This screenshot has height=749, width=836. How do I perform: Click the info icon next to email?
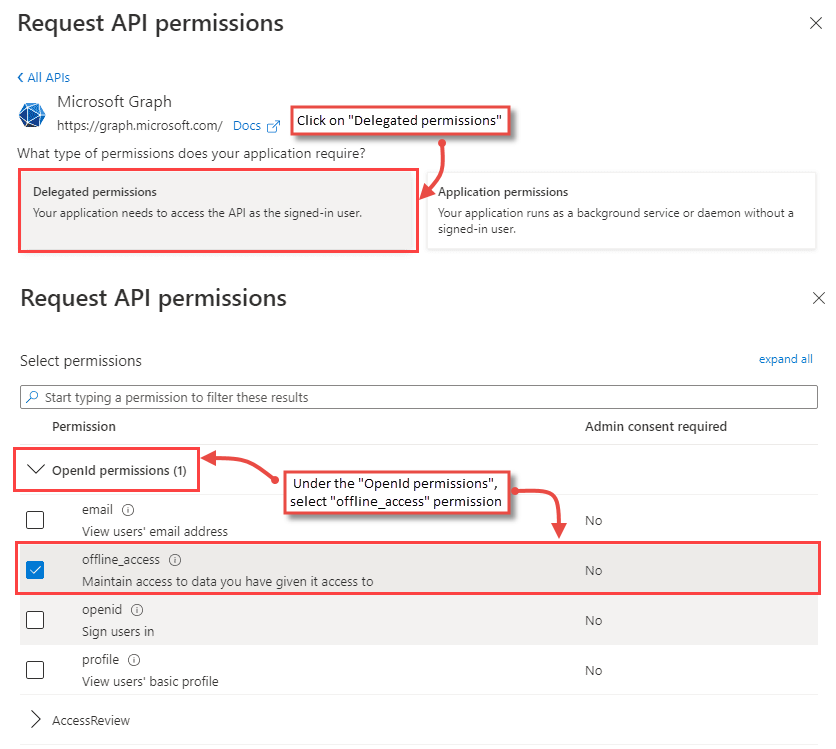(x=128, y=510)
